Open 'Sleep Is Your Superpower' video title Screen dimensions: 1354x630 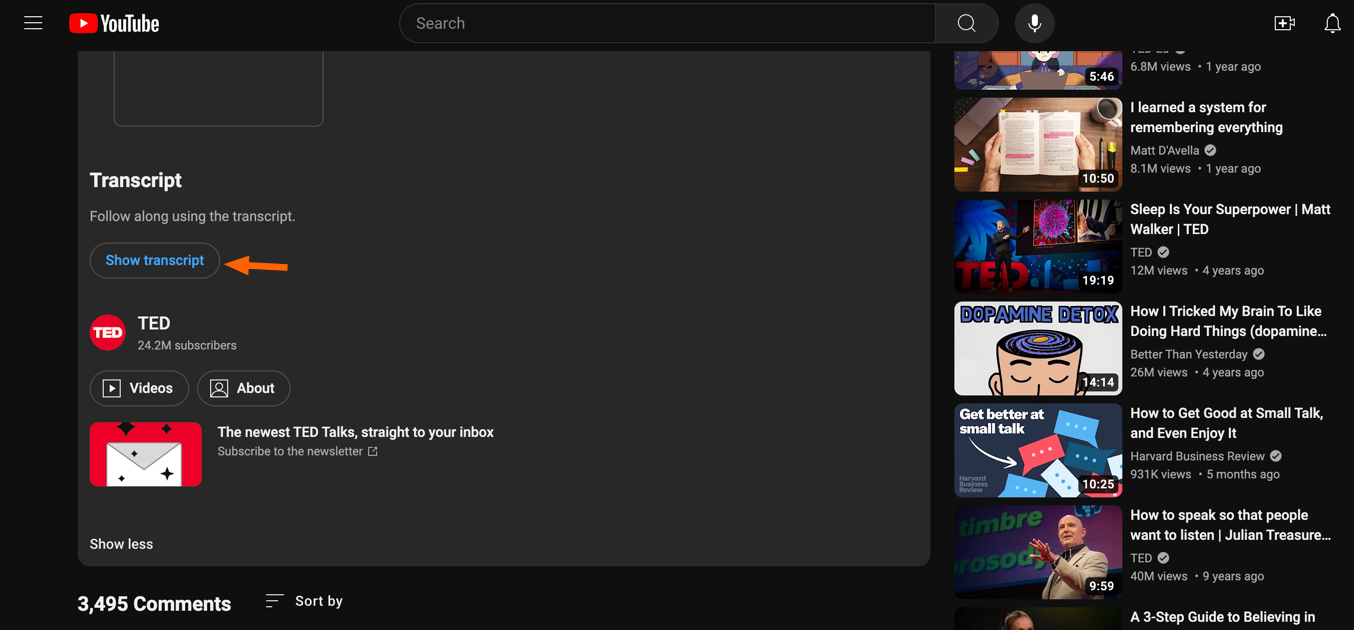(x=1230, y=219)
